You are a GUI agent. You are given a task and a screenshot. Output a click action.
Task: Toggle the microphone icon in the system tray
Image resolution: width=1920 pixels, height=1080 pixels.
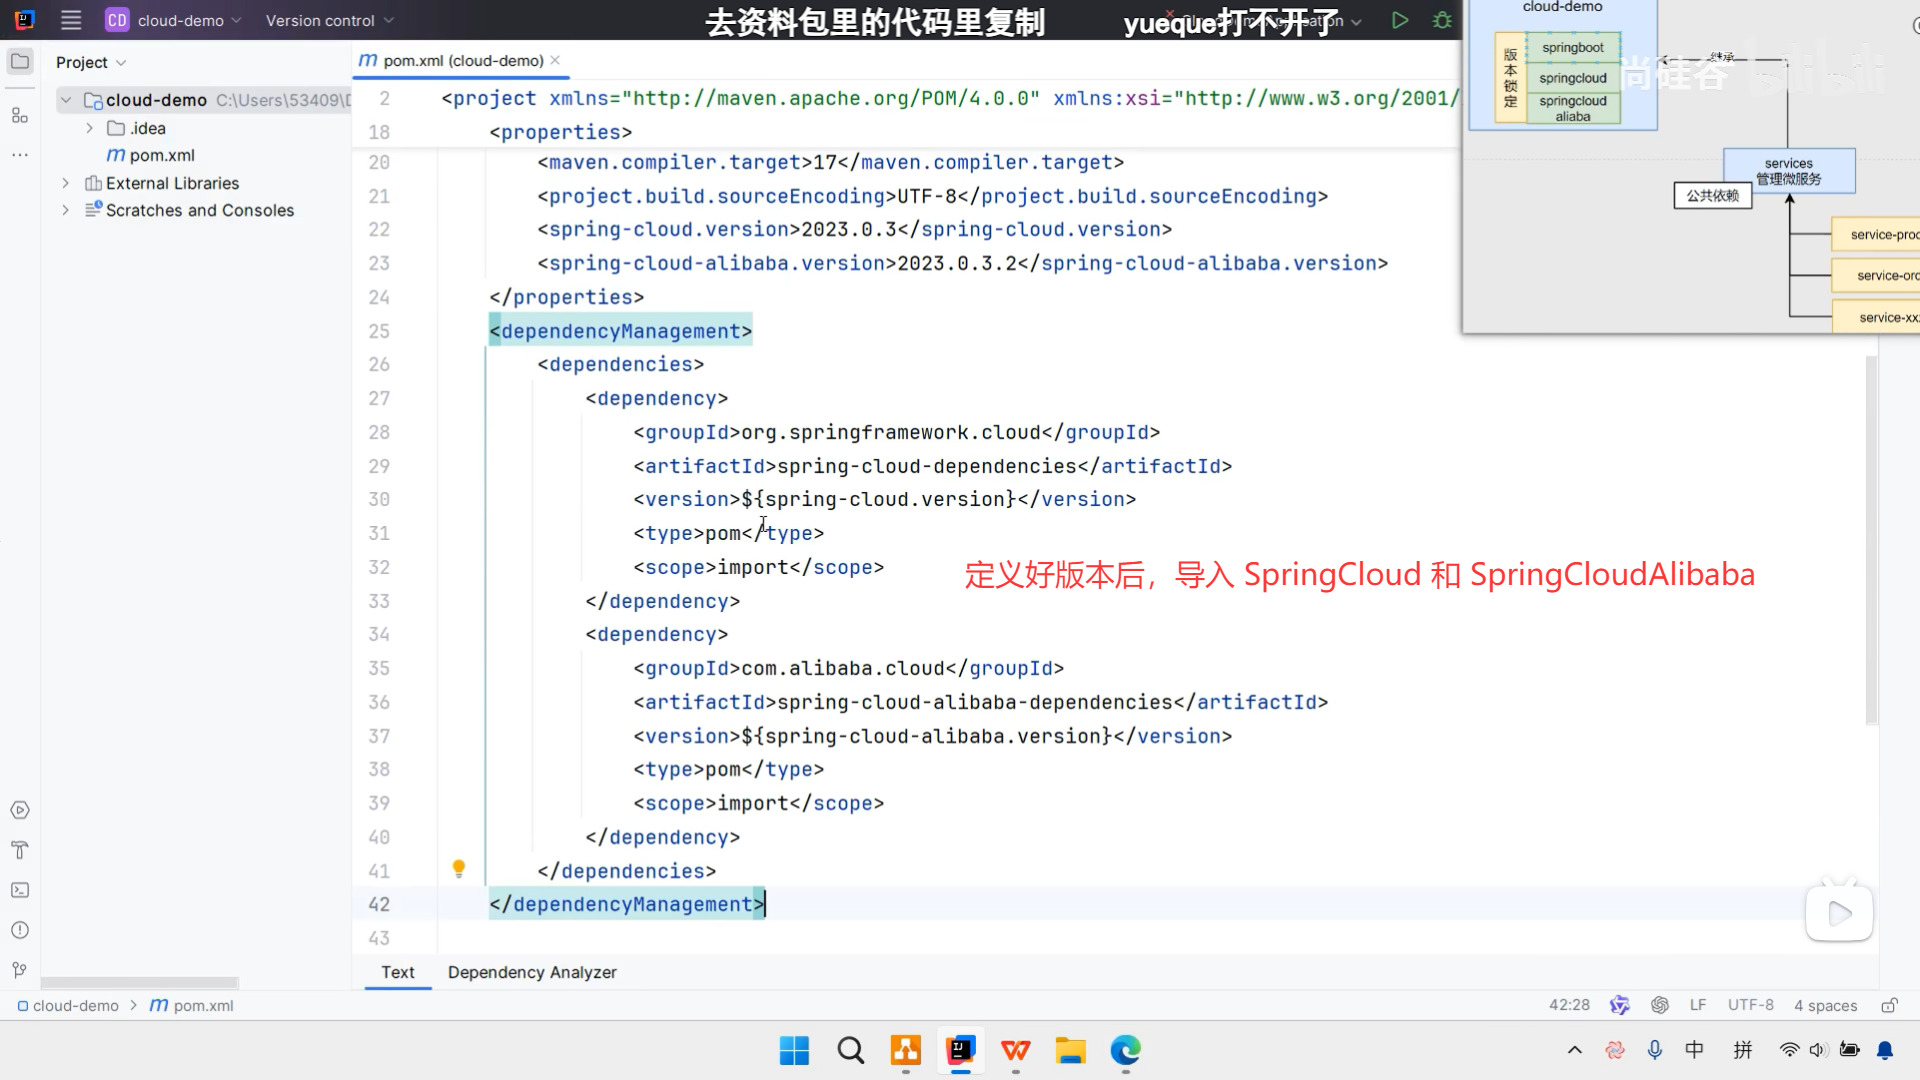1655,1050
